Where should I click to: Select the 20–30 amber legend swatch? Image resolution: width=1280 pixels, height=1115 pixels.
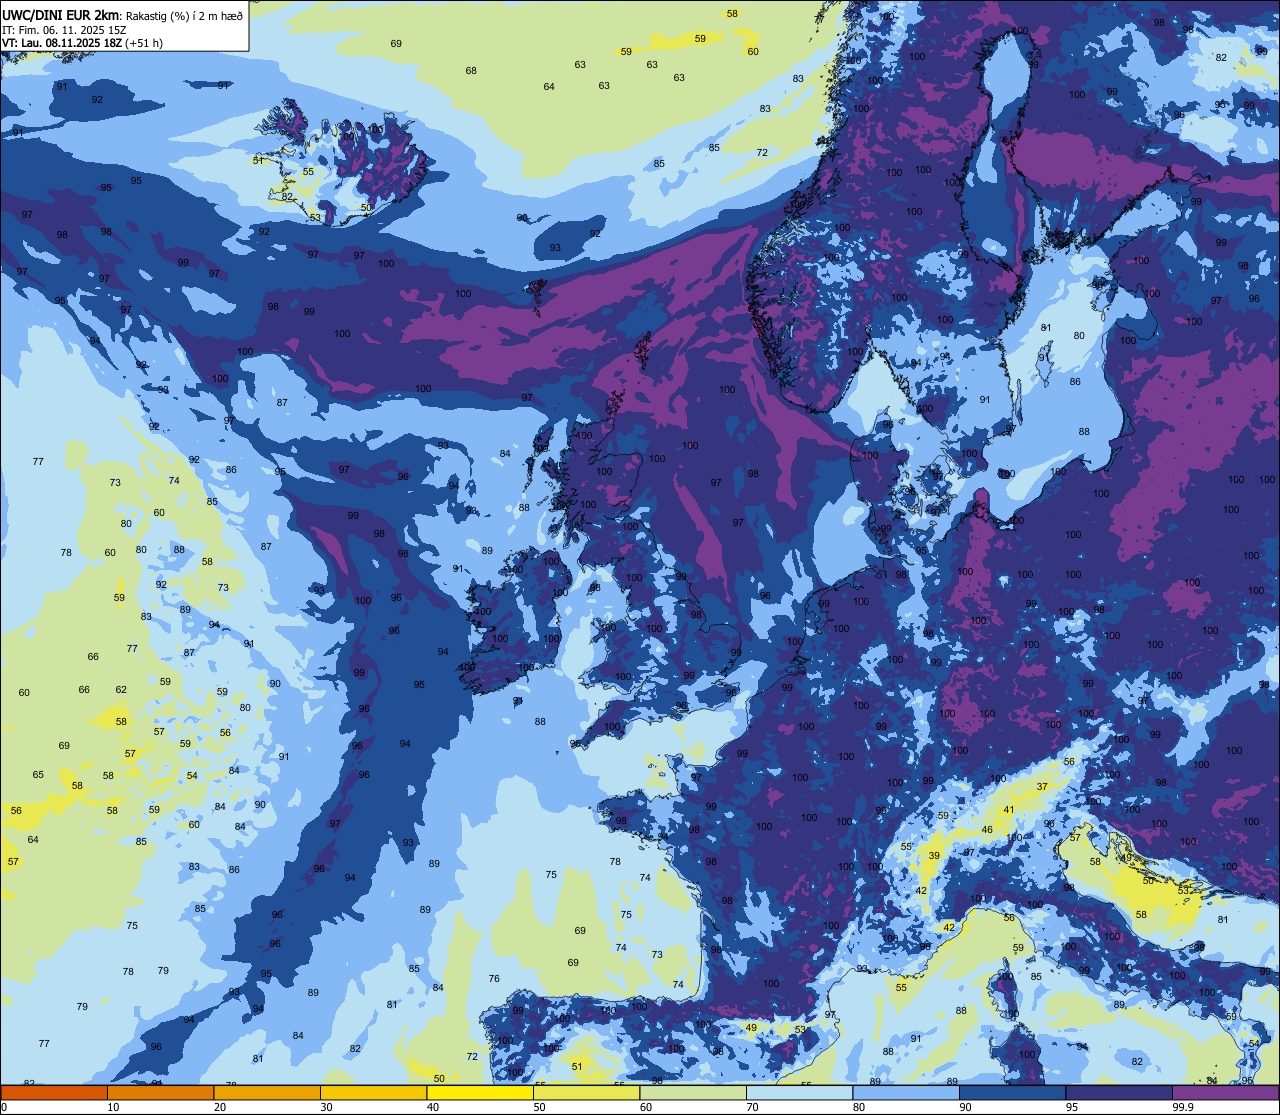[267, 1092]
